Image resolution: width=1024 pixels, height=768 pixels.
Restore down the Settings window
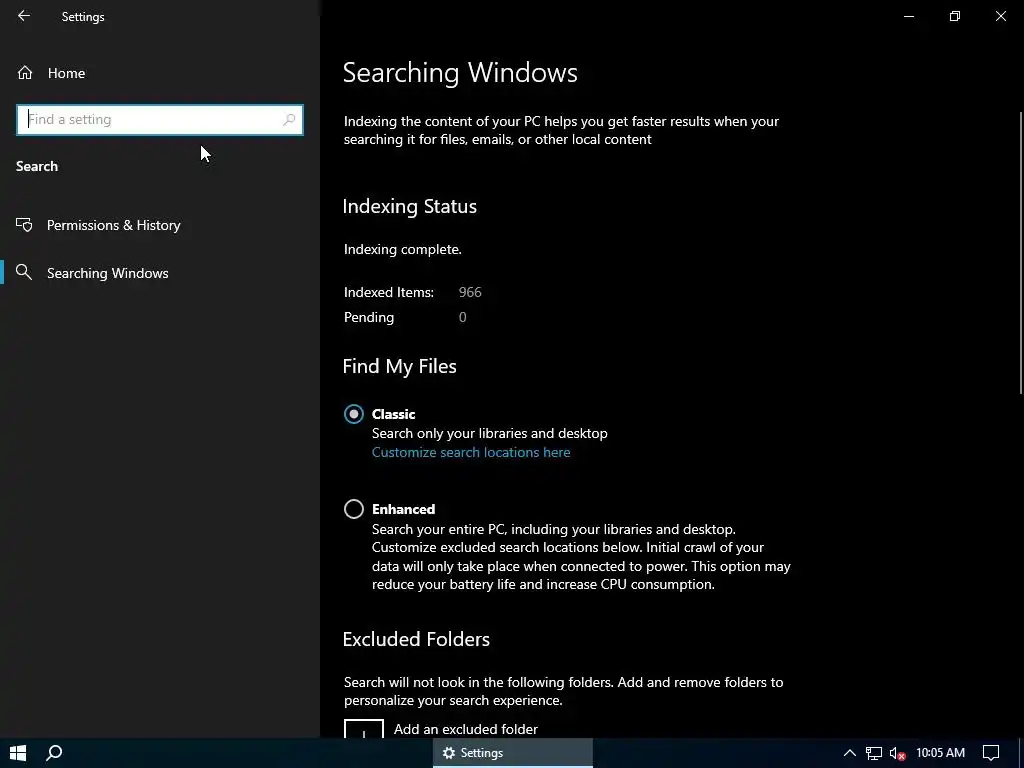click(x=955, y=16)
